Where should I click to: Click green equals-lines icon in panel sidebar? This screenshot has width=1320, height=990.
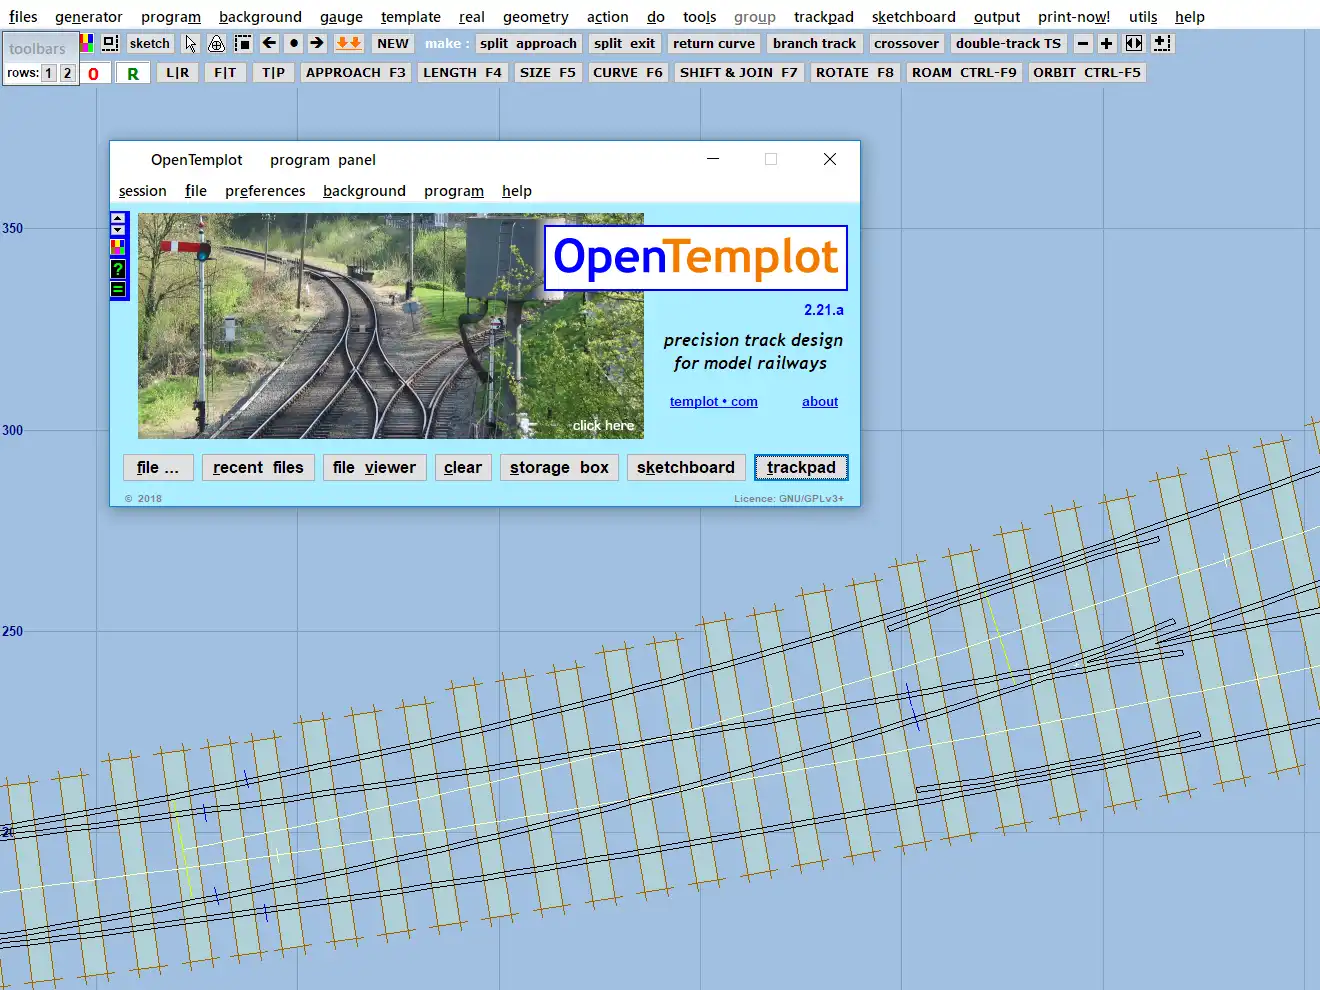tap(118, 290)
